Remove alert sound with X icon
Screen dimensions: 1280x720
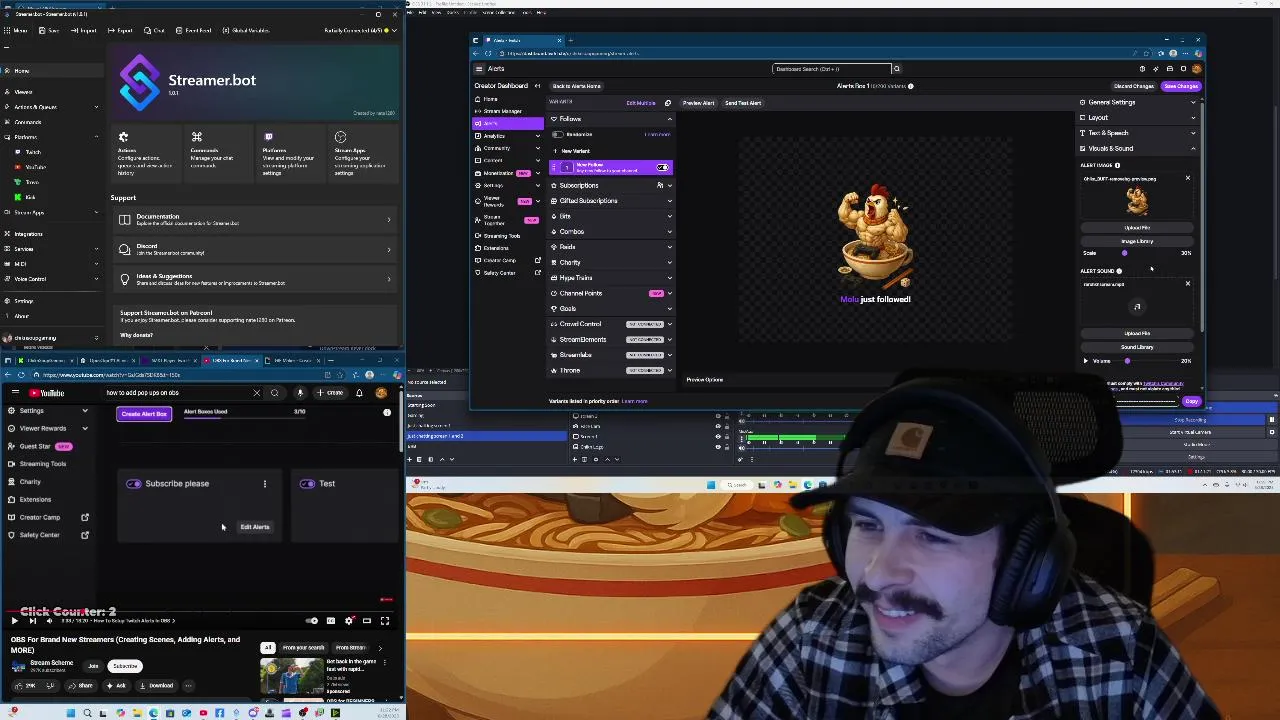[x=1188, y=284]
